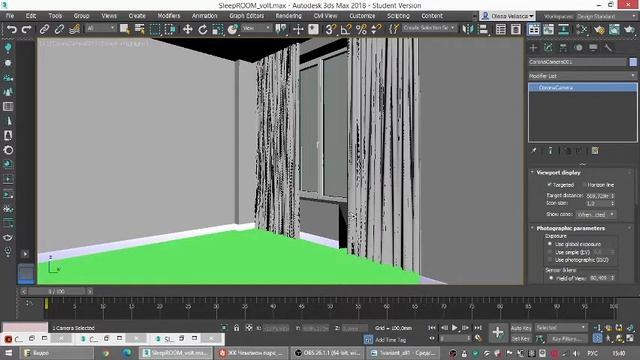Open the key filter Selected dropdown
This screenshot has width=640, height=360.
pos(561,328)
